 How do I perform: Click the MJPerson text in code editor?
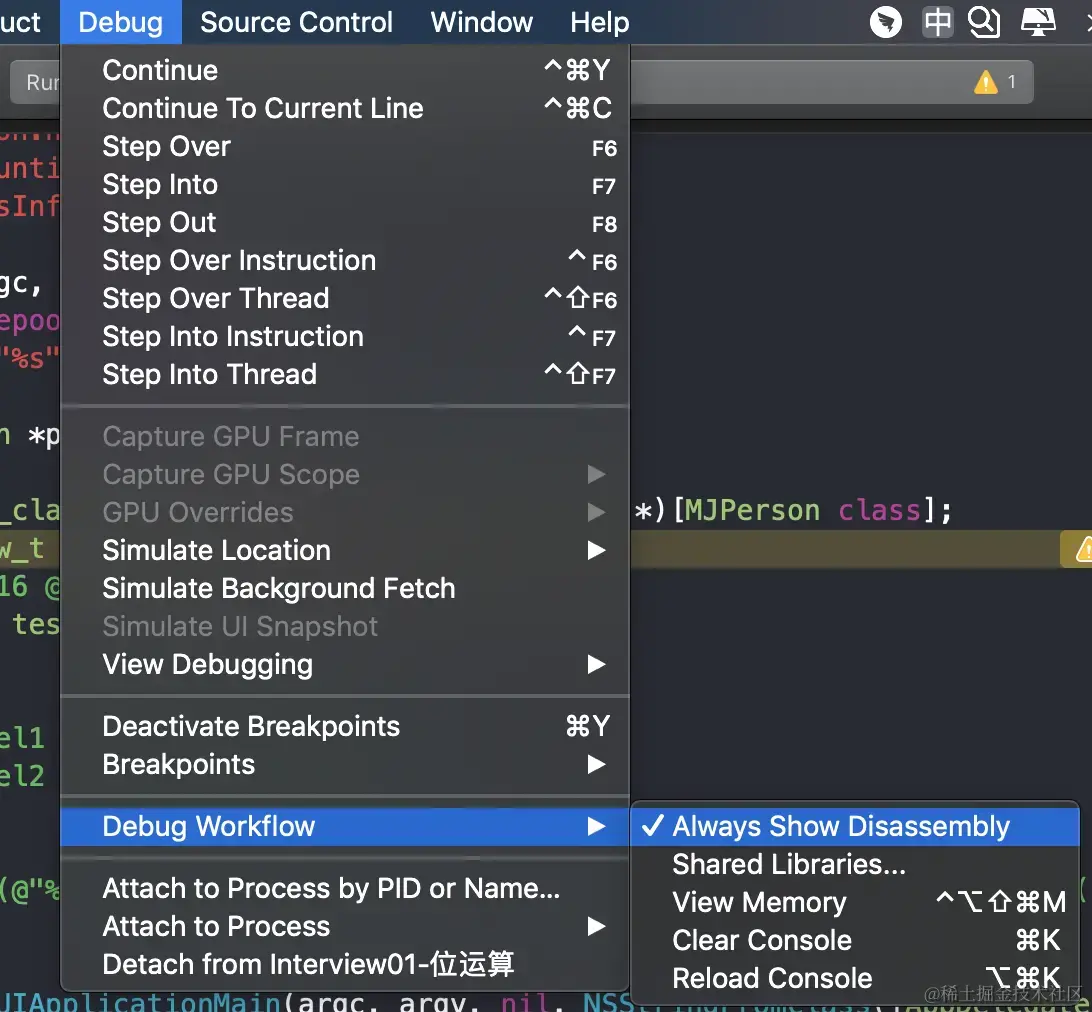[752, 511]
